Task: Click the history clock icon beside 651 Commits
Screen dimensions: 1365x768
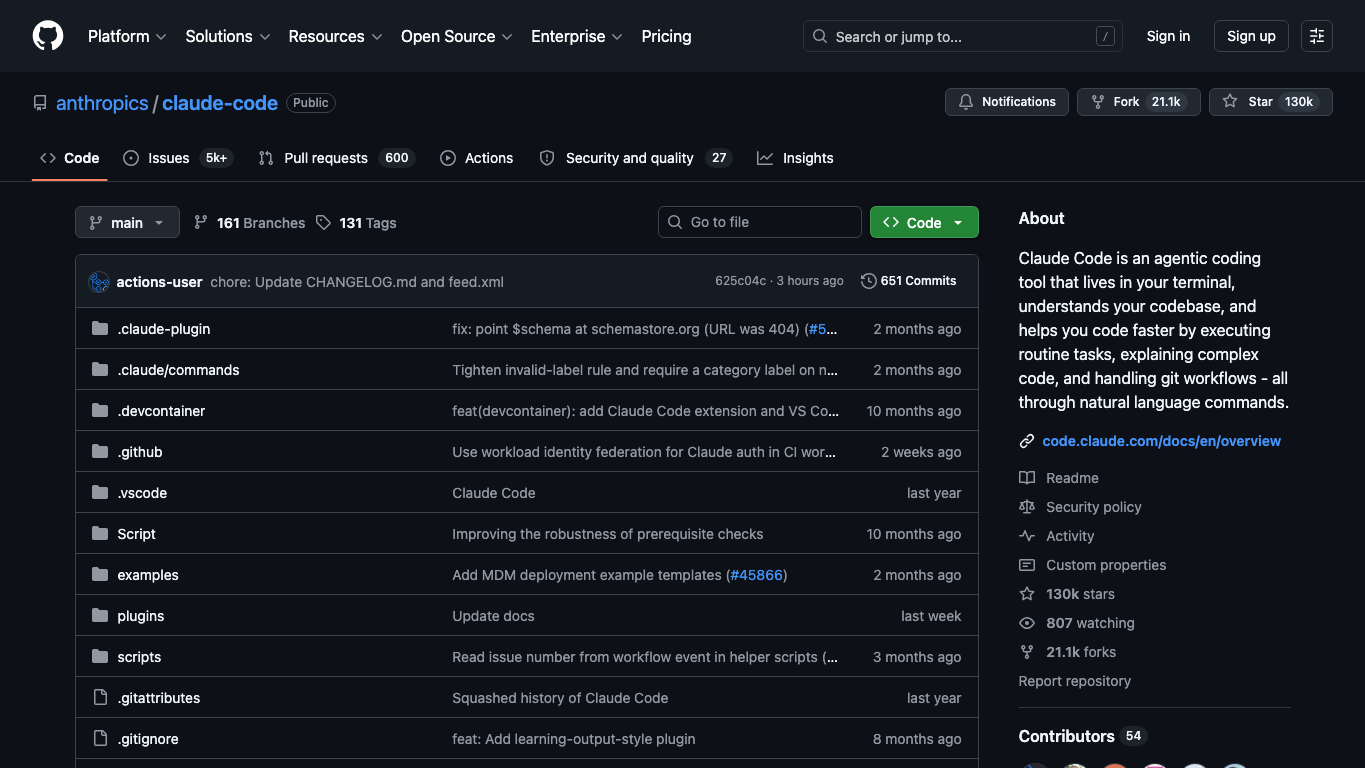Action: [x=869, y=281]
